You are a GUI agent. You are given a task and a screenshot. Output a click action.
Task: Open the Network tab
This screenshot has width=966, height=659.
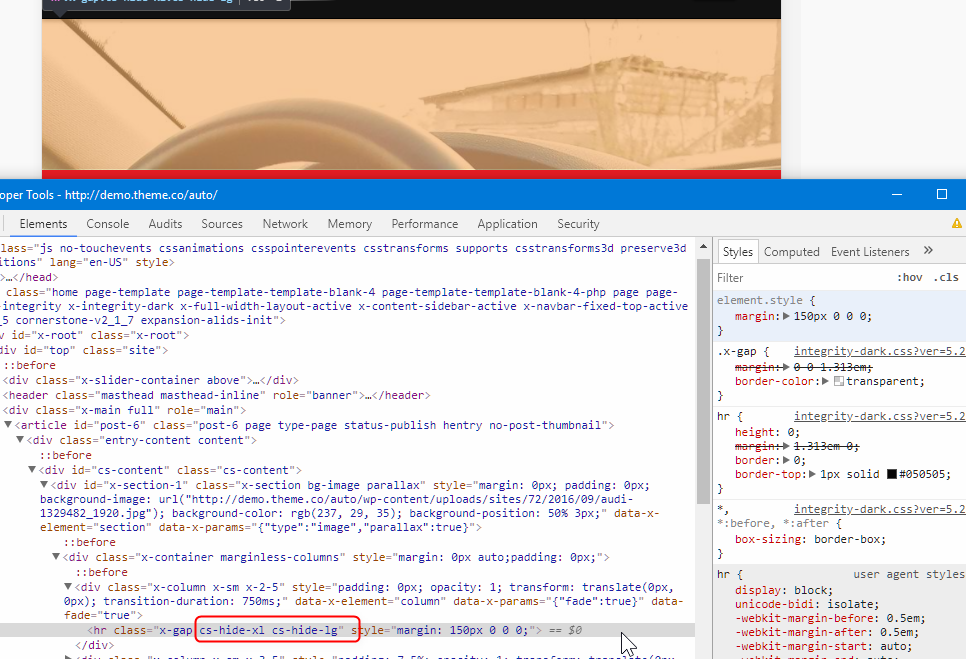[285, 224]
